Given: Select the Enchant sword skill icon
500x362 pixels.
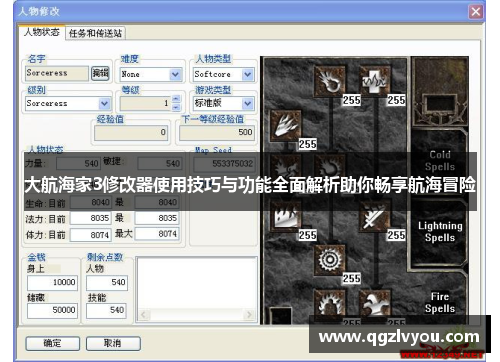Looking at the screenshot, I should 375,216.
